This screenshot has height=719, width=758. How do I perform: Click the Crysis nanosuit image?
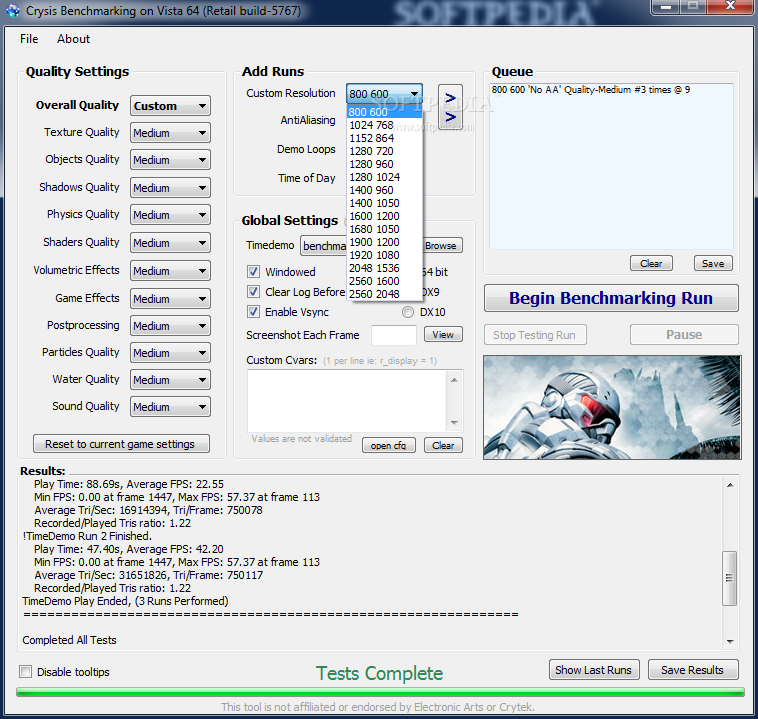612,407
